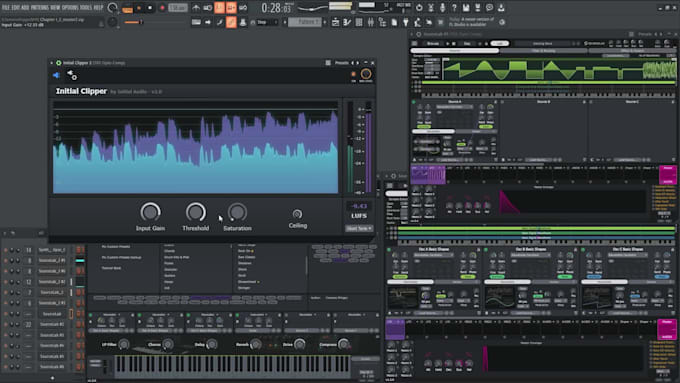Toggle Osc B Basic Shapes power button
The image size is (680, 383).
tap(486, 250)
